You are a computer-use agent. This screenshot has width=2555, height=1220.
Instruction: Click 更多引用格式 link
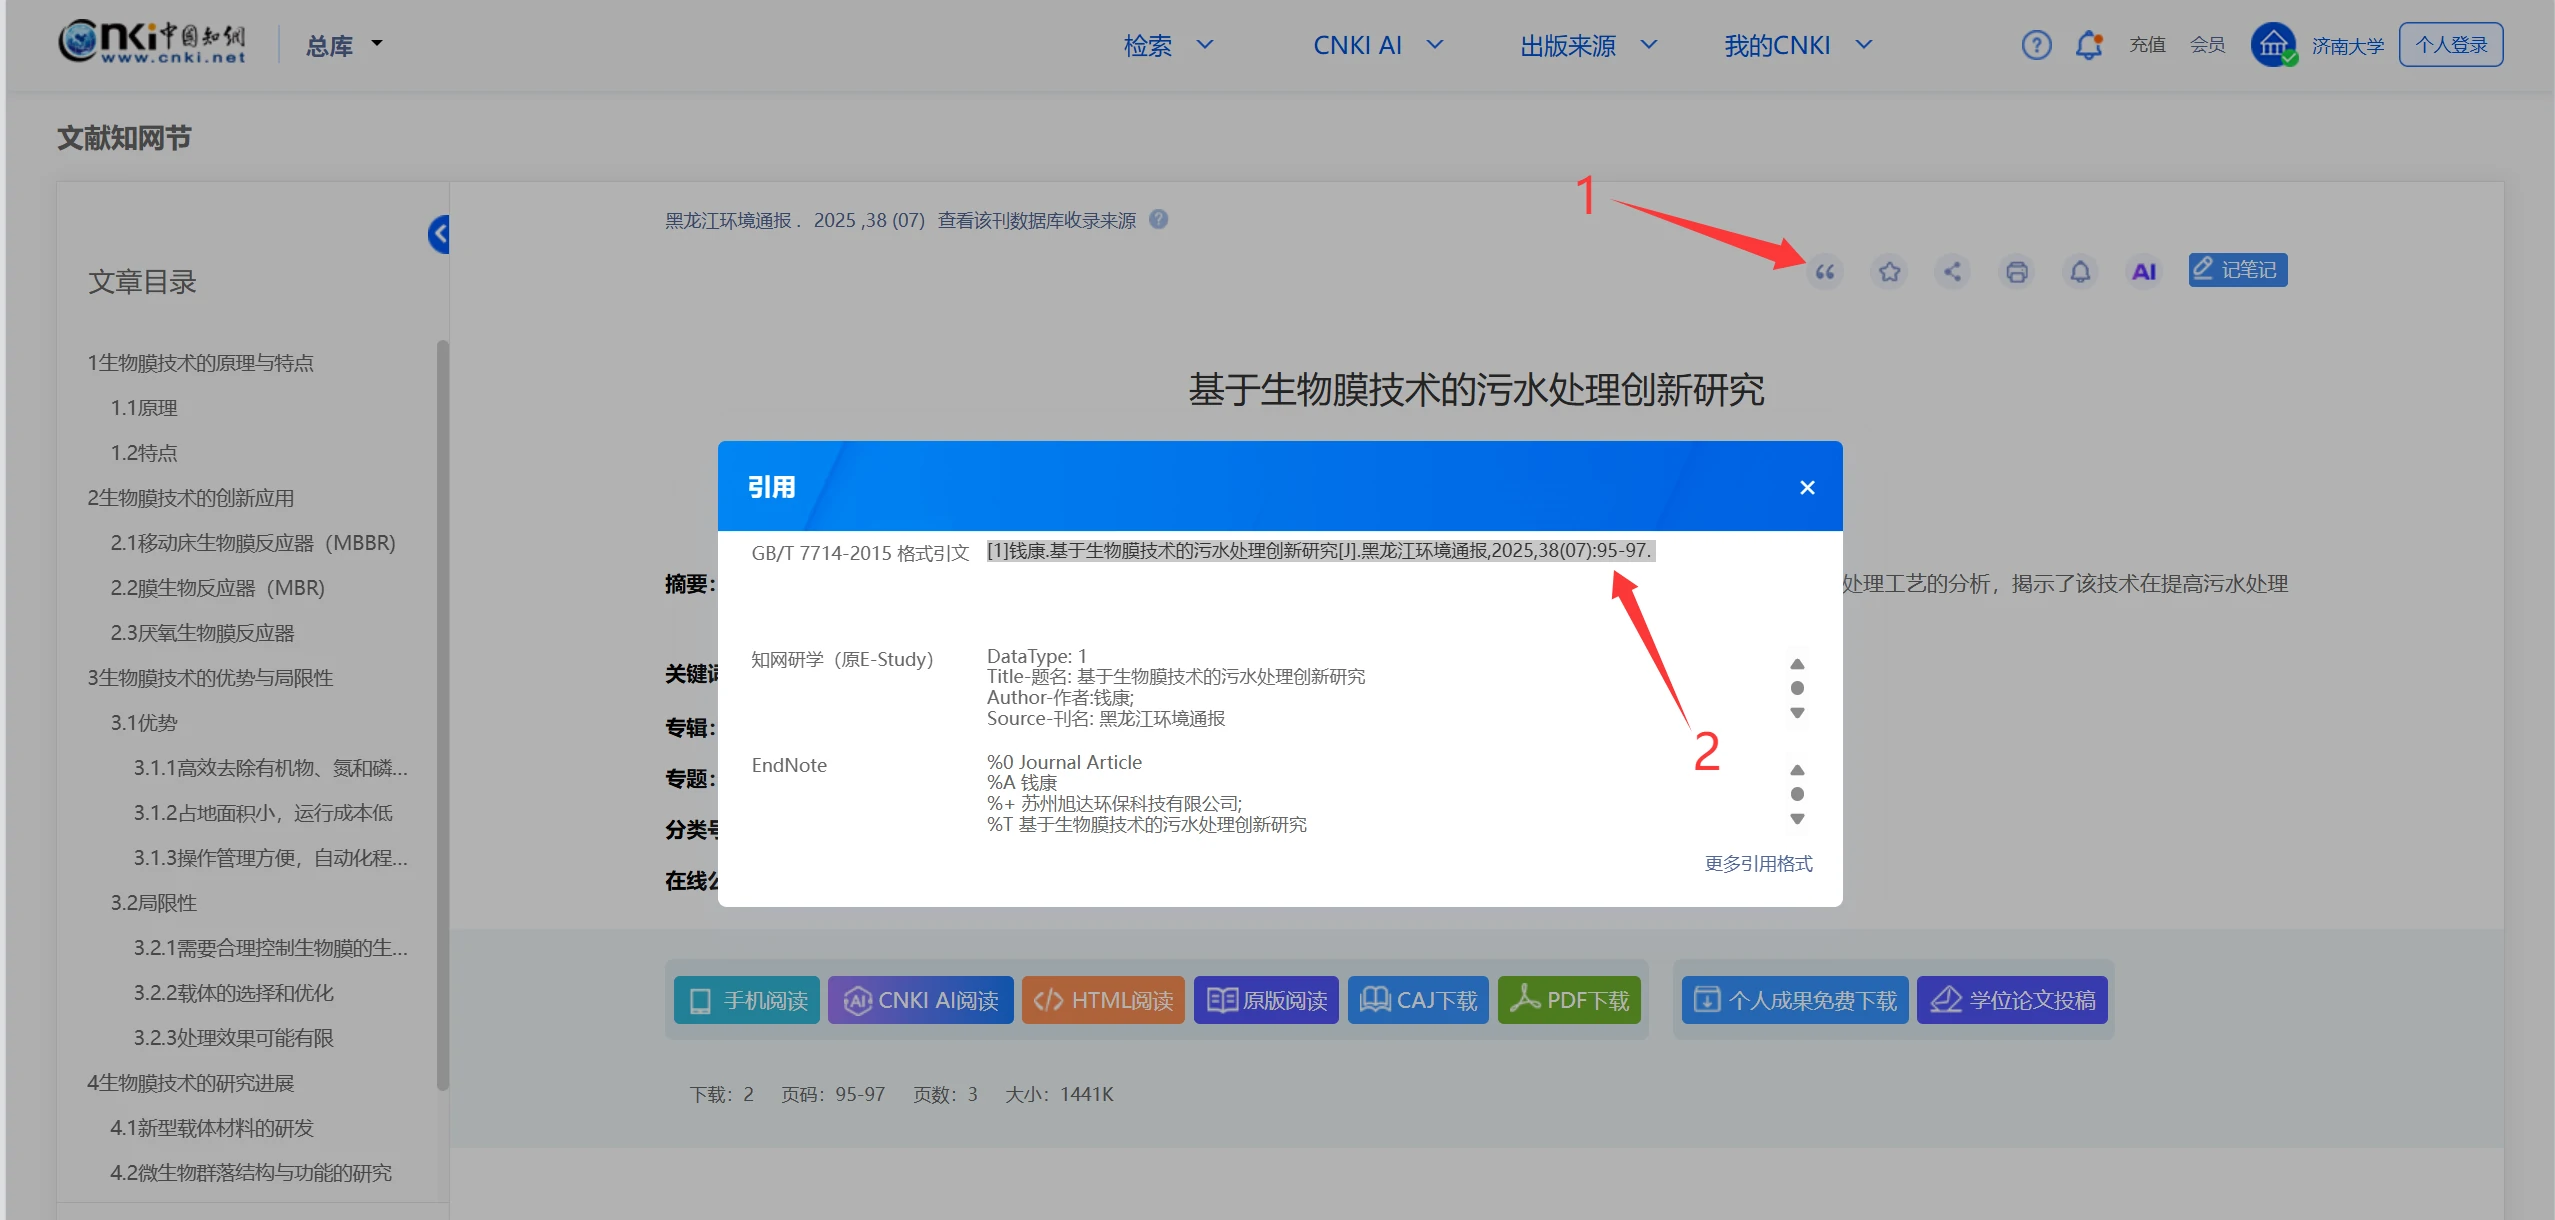(1757, 863)
